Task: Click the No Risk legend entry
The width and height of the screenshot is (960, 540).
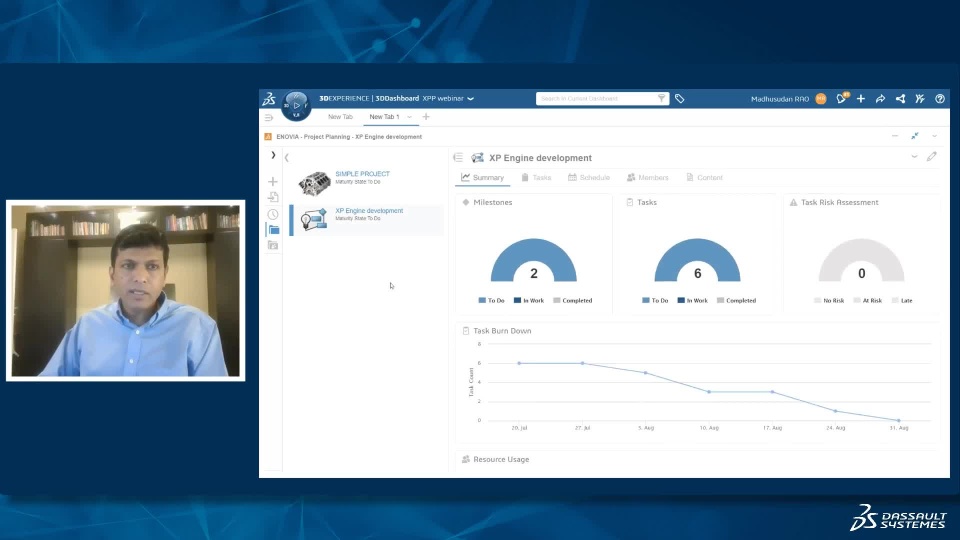Action: pos(829,301)
